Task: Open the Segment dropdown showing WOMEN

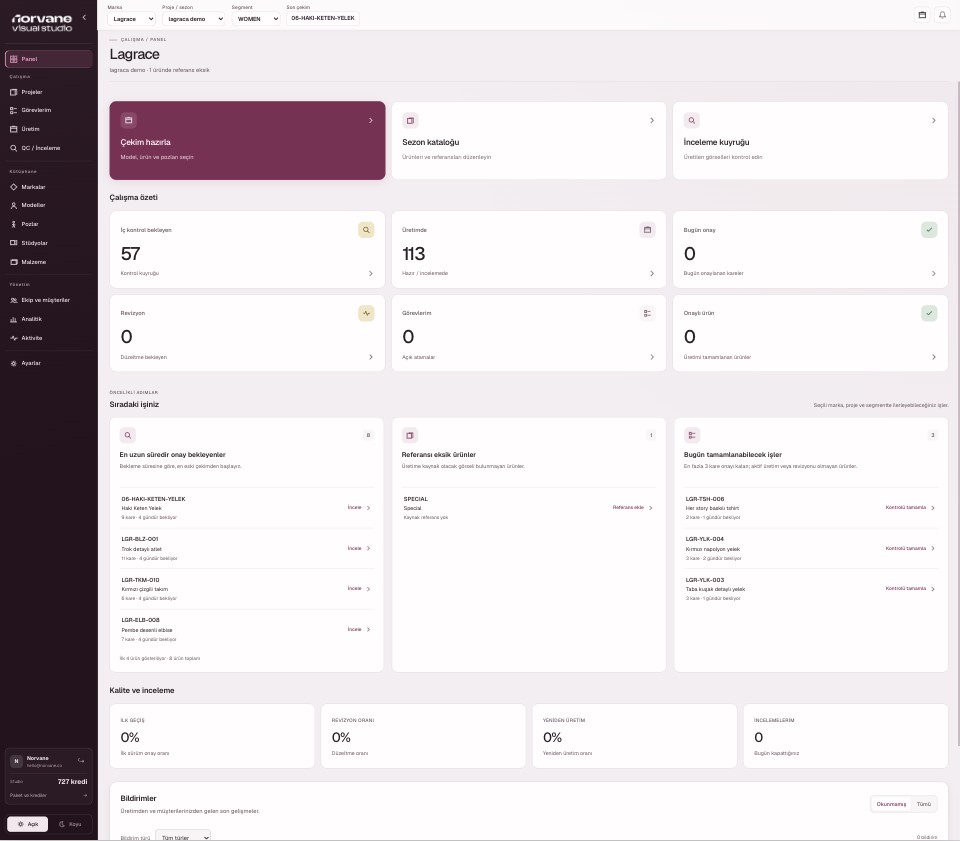Action: tap(256, 18)
